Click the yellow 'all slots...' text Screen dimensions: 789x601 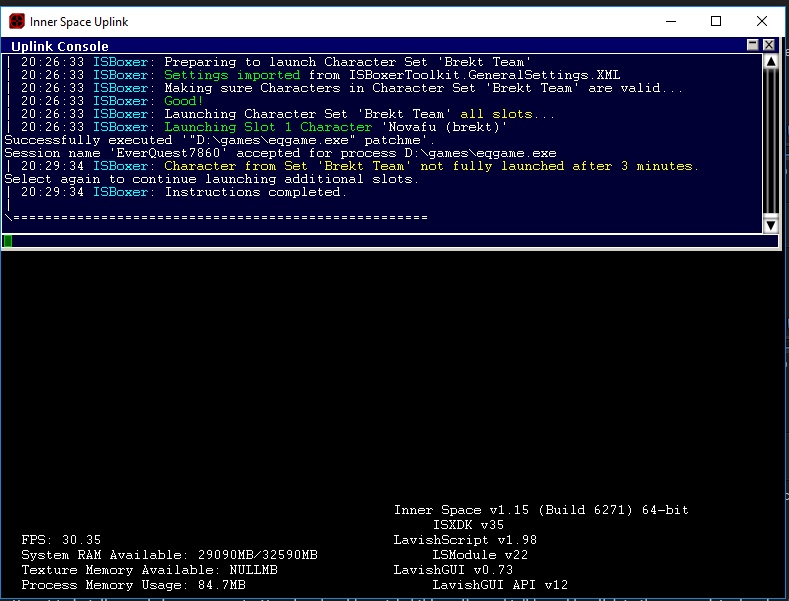[507, 114]
